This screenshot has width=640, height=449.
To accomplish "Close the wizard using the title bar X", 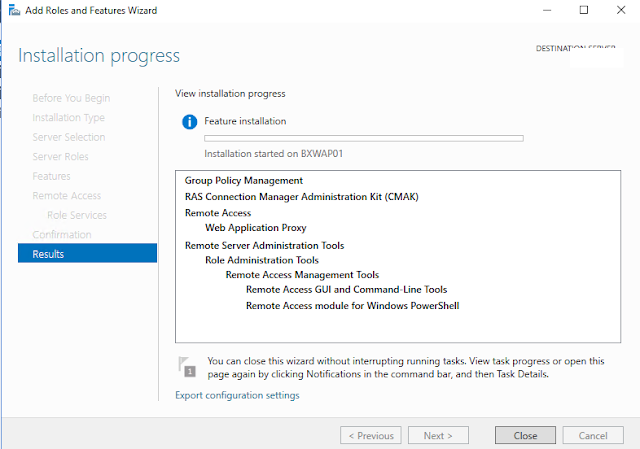I will (621, 10).
